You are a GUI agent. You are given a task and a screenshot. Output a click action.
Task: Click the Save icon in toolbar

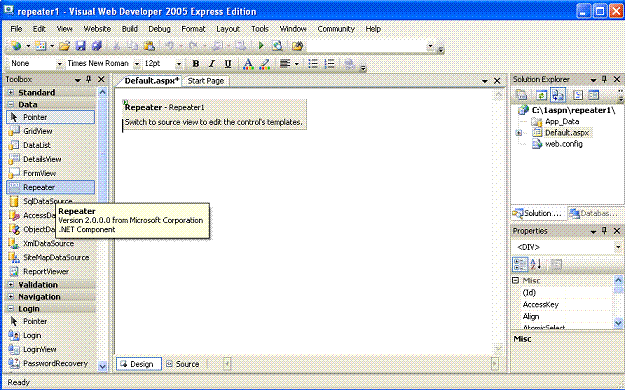click(81, 46)
